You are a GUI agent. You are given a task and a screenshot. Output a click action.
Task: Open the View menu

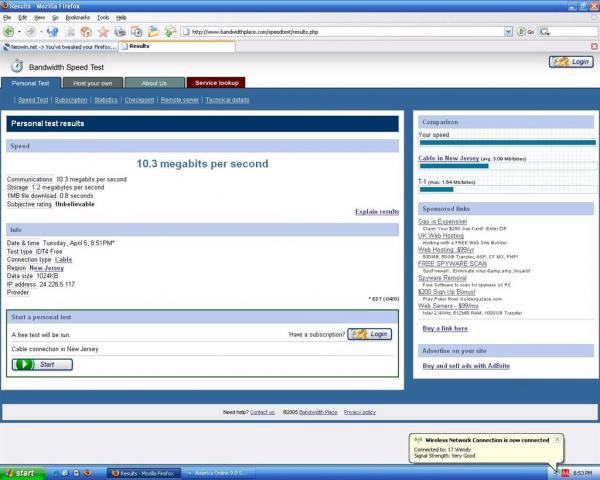point(39,18)
